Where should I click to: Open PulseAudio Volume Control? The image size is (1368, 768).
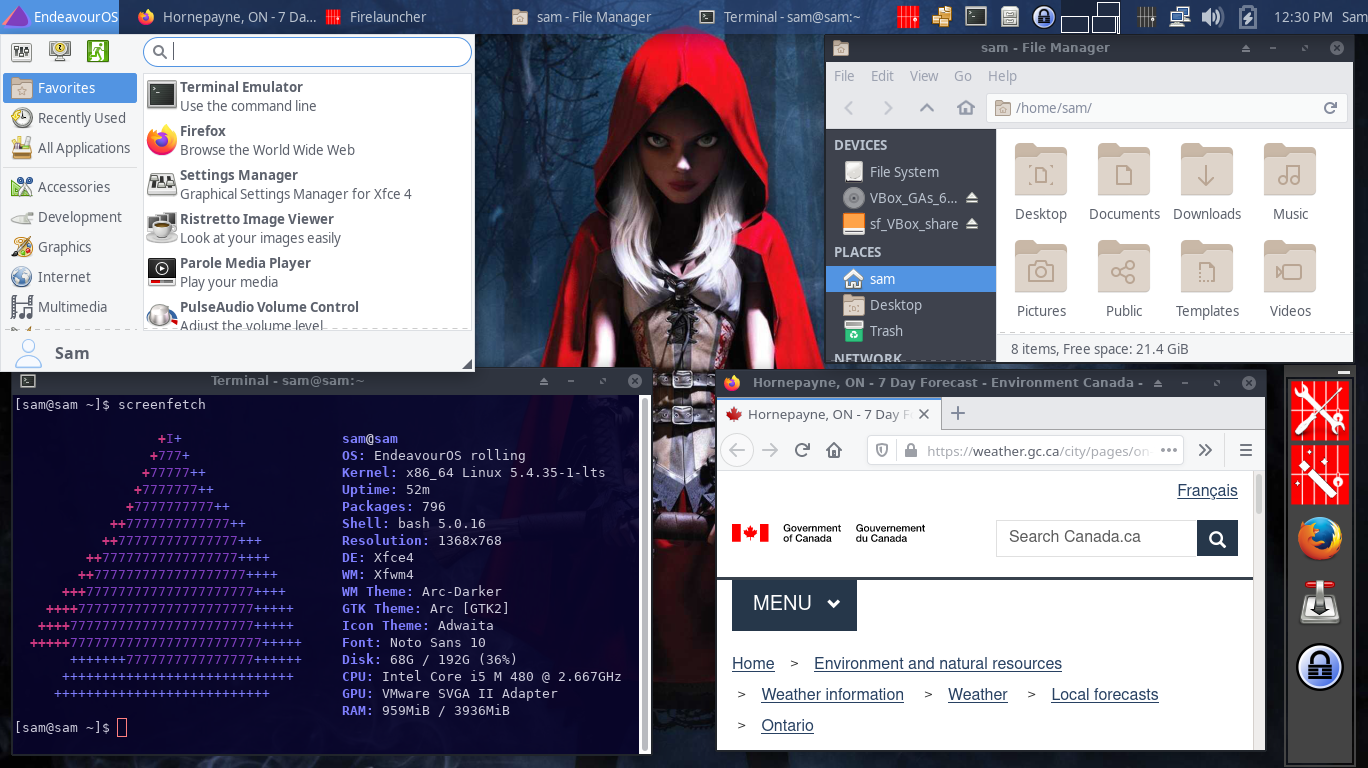click(308, 314)
